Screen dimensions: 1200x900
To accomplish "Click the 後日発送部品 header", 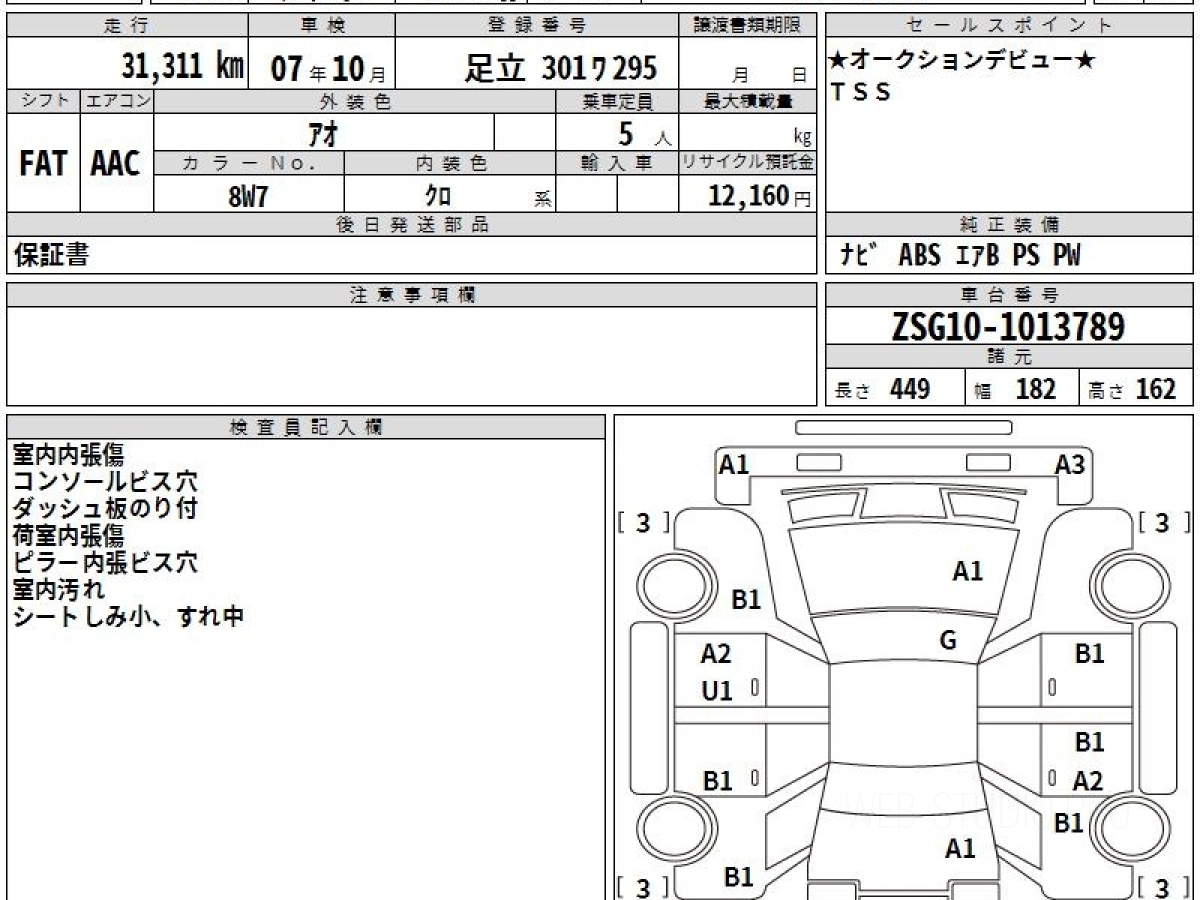I will coord(412,225).
